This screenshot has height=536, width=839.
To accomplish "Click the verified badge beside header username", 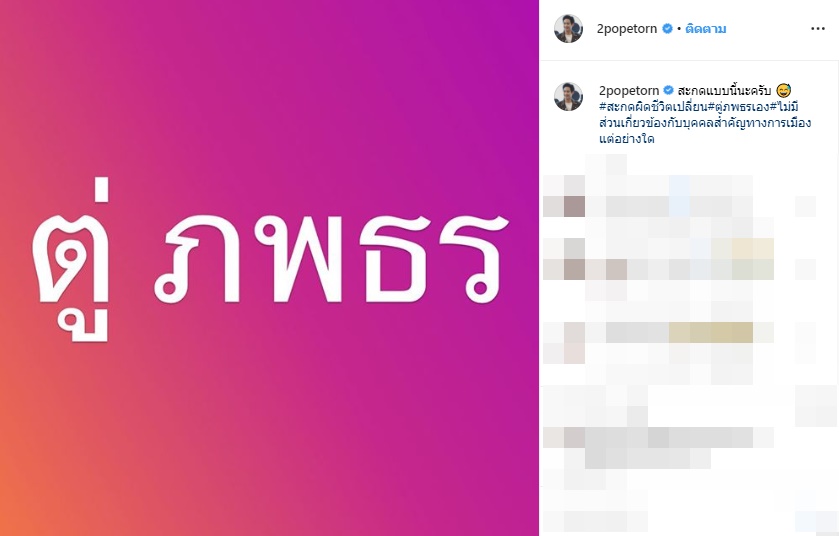I will click(x=667, y=28).
